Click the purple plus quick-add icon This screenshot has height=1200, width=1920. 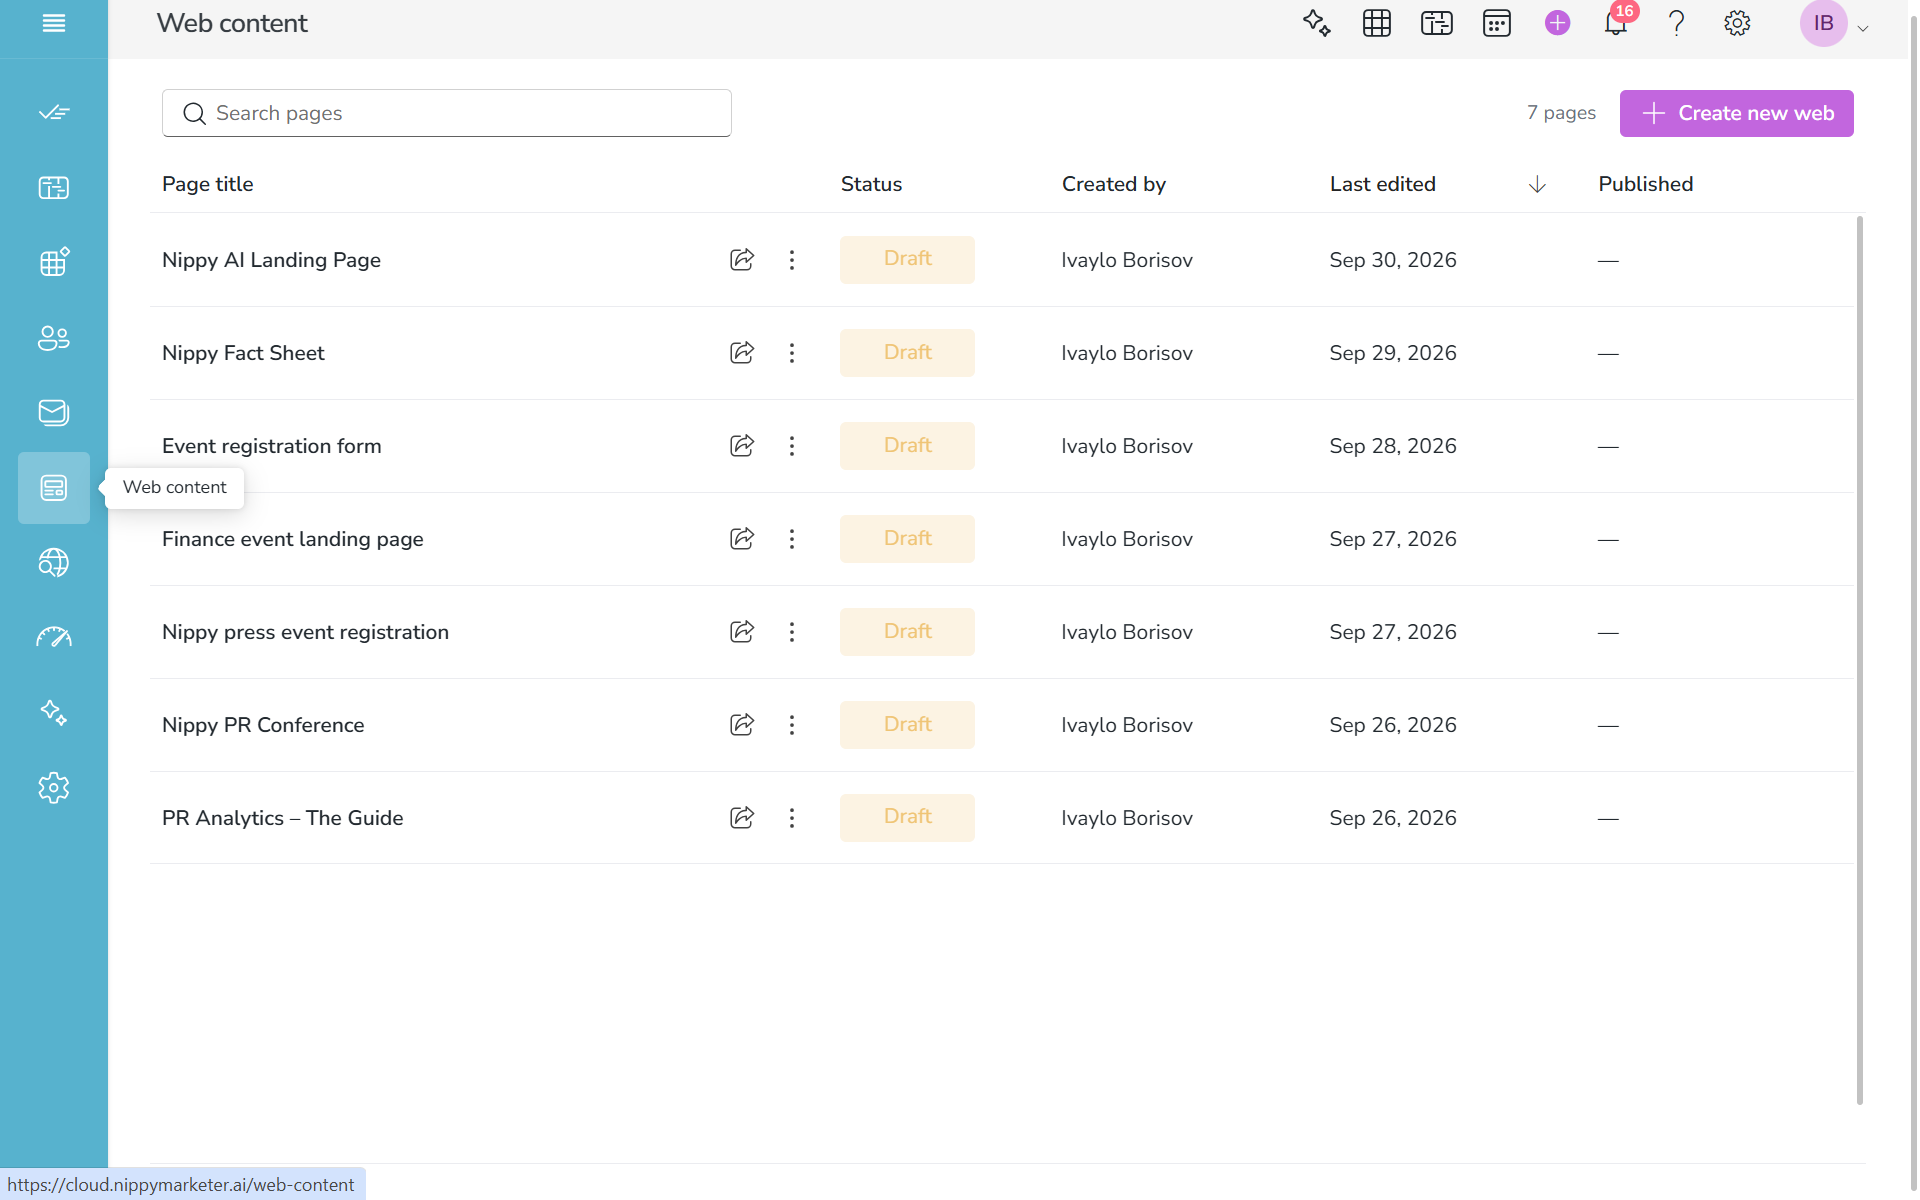coord(1557,23)
